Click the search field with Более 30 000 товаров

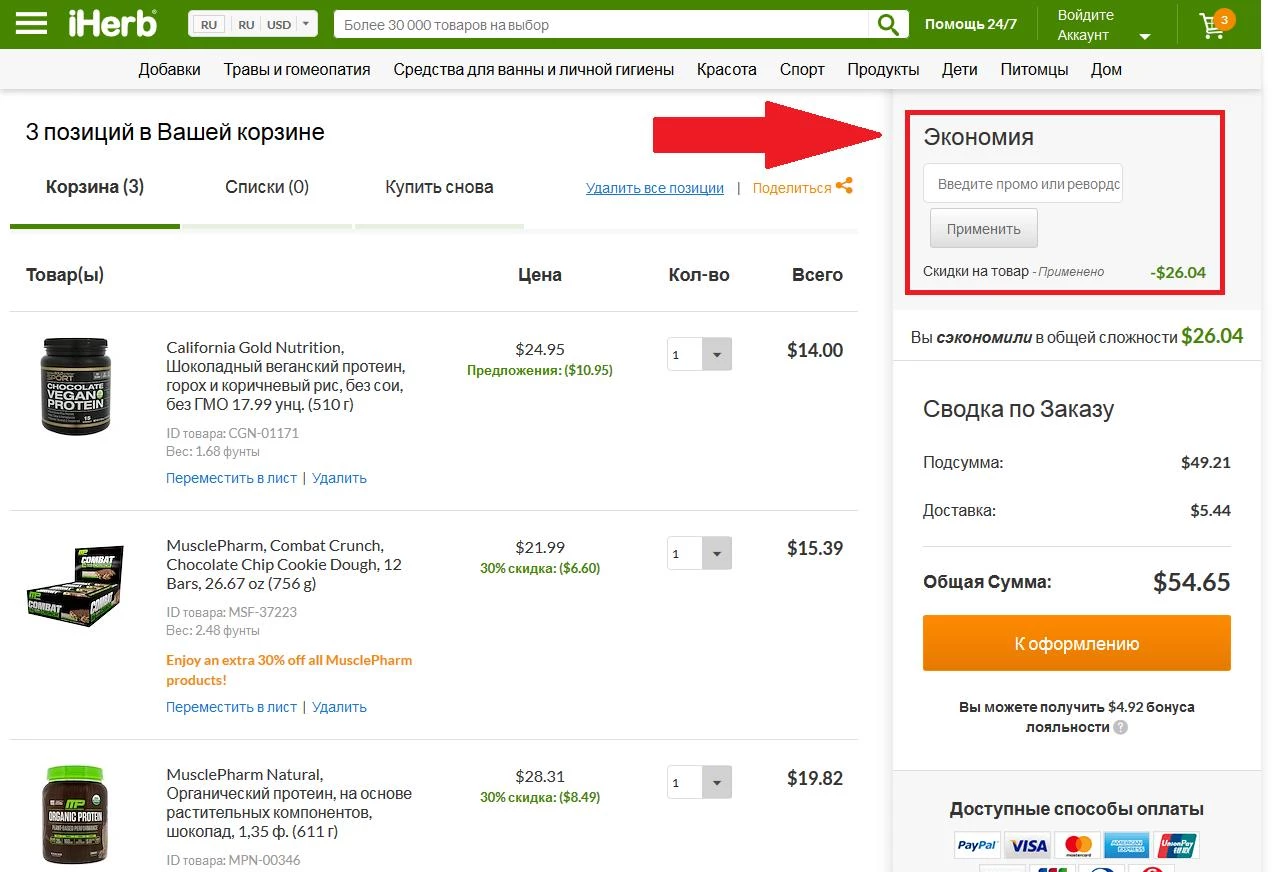point(601,24)
